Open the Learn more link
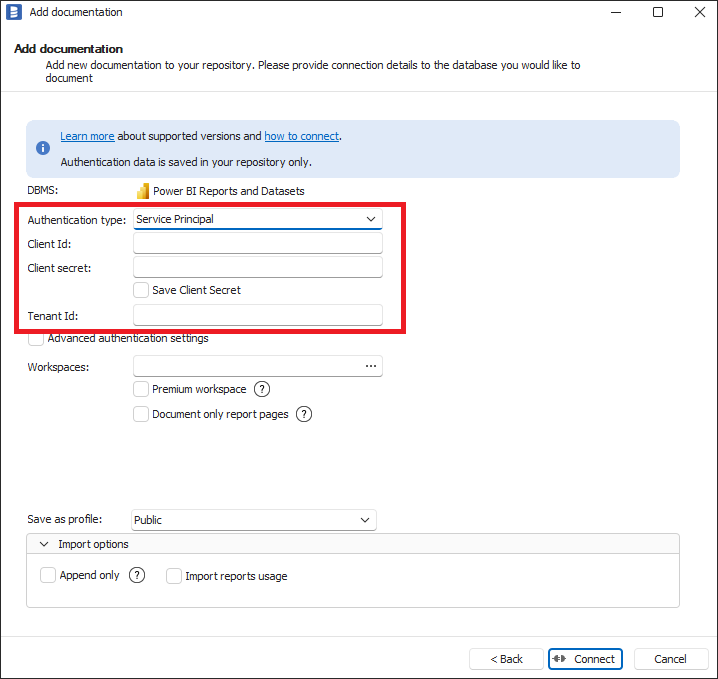The width and height of the screenshot is (718, 679). click(87, 136)
